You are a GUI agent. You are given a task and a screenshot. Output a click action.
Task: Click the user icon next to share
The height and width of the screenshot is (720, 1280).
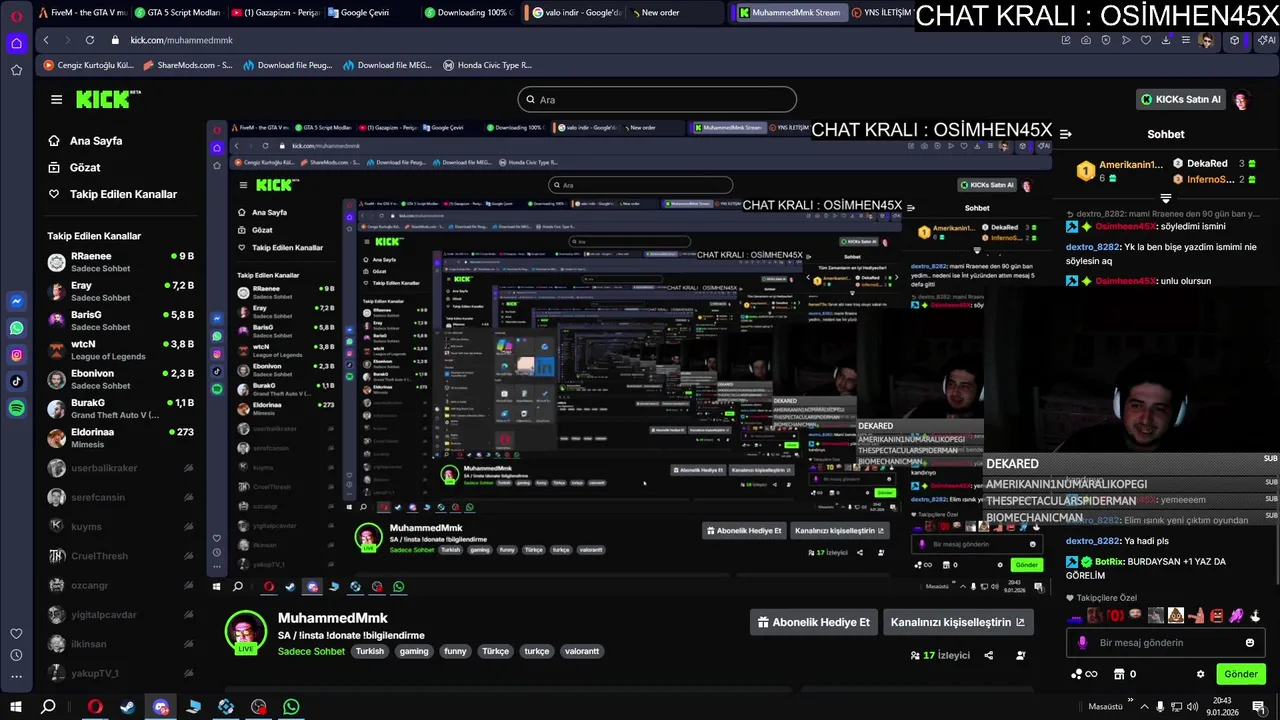[1021, 655]
